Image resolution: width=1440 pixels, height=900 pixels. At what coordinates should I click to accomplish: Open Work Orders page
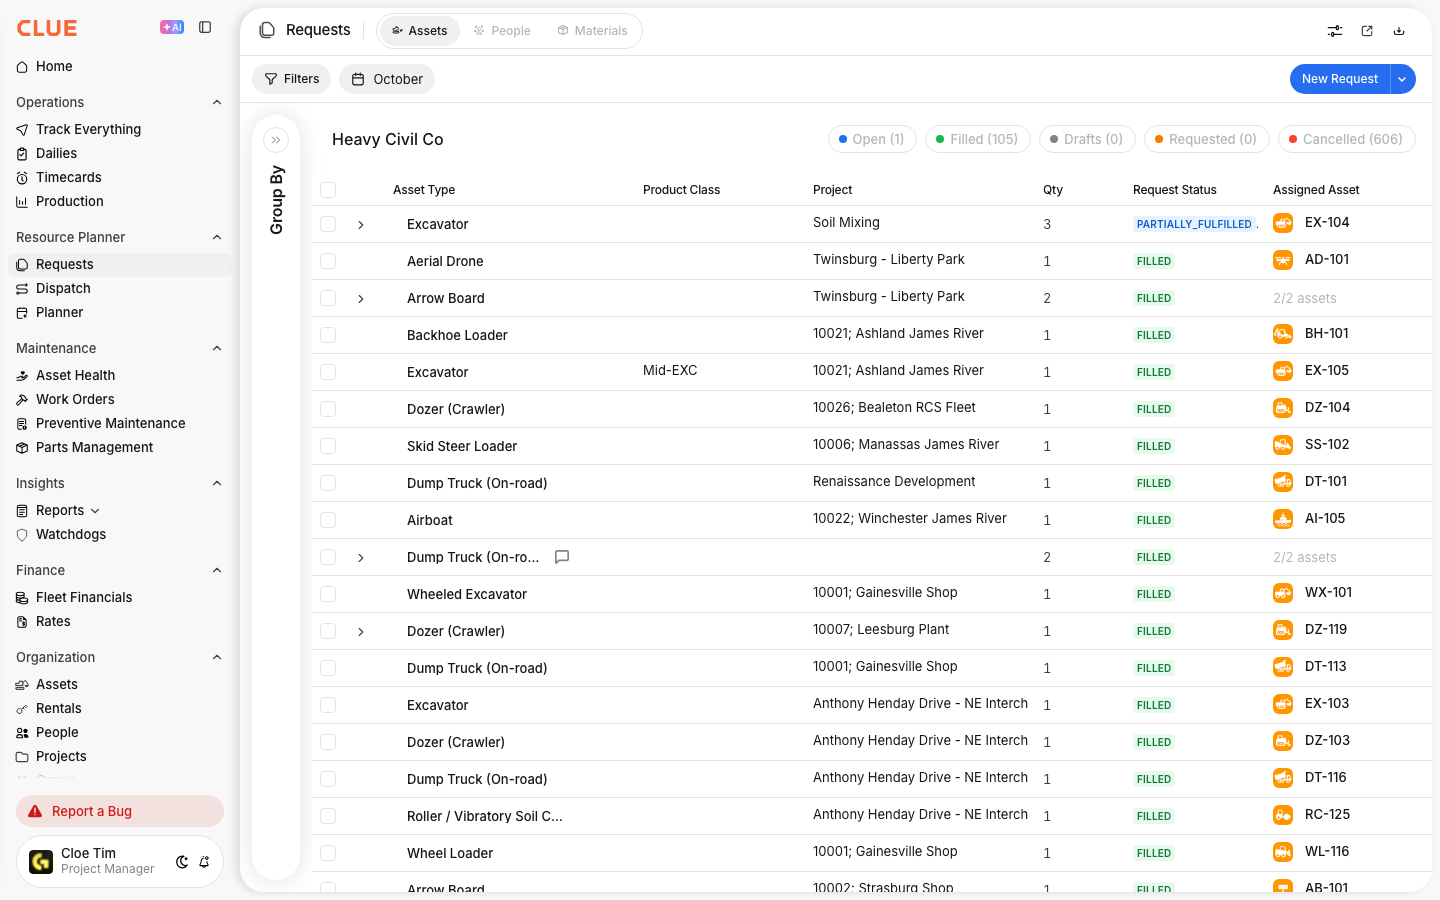[x=75, y=399]
